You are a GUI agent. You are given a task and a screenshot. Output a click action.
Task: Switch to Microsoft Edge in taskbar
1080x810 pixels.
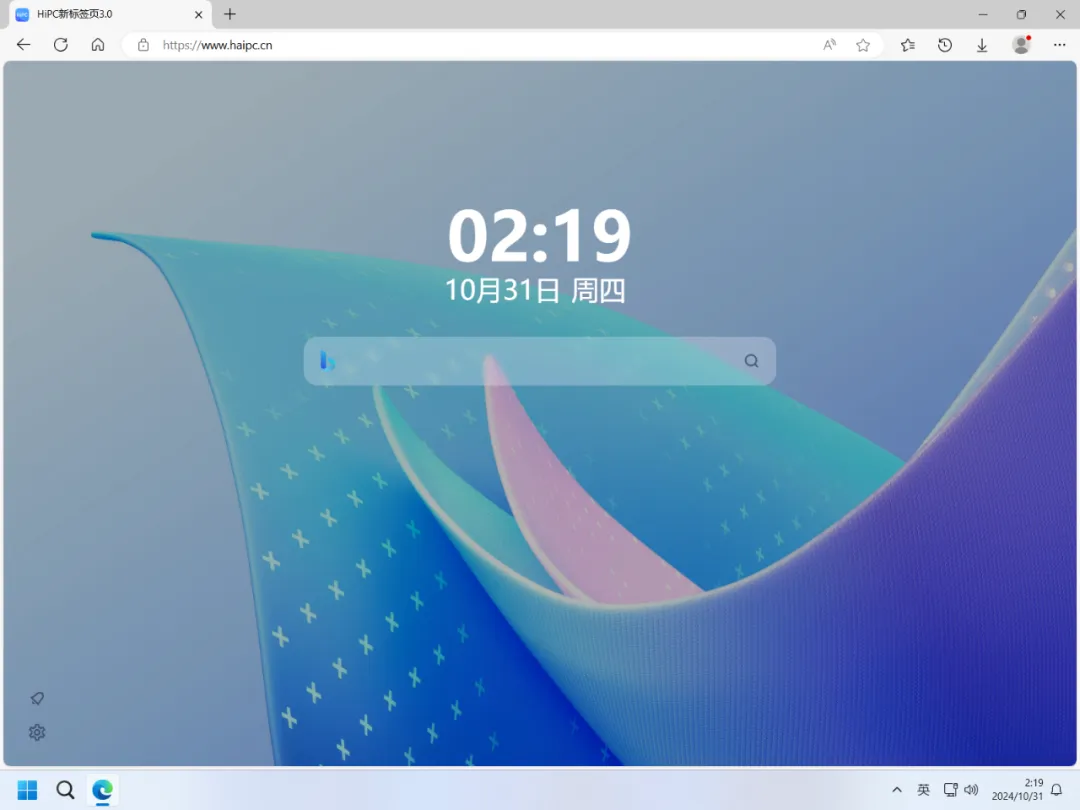pyautogui.click(x=103, y=790)
